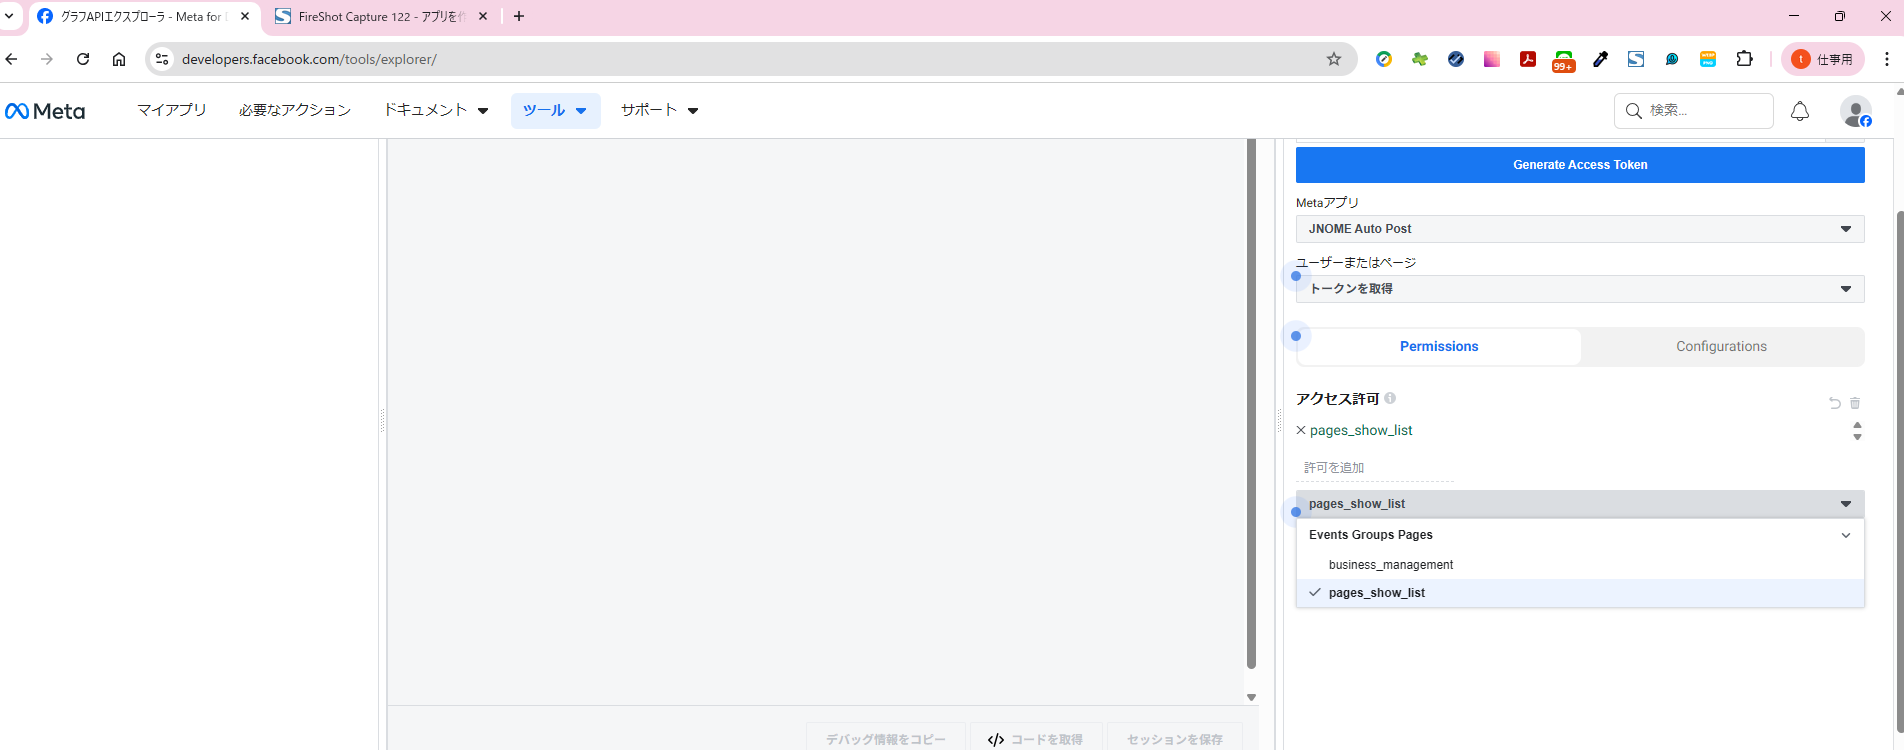The width and height of the screenshot is (1904, 750).
Task: Open the Metaアプリ dropdown JNOME Auto Post
Action: pos(1580,229)
